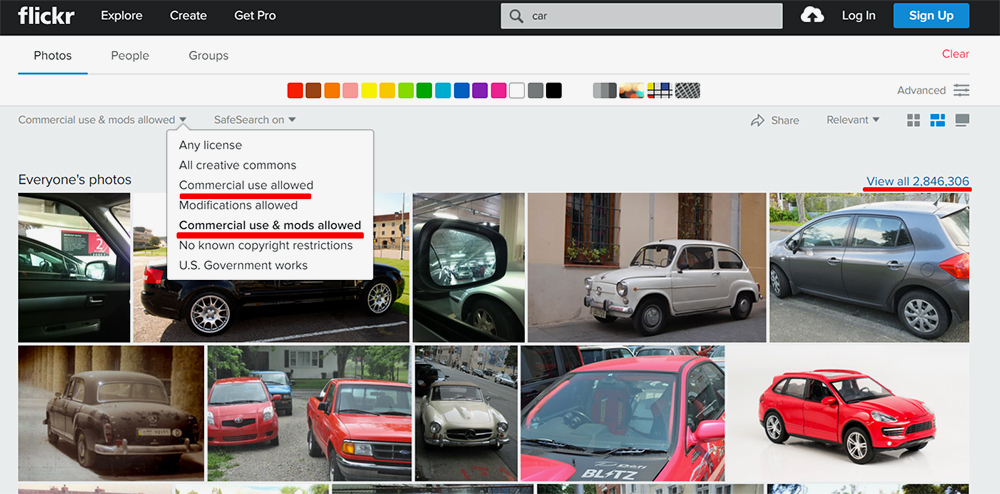Select the minimalist grid style filter

(659, 91)
